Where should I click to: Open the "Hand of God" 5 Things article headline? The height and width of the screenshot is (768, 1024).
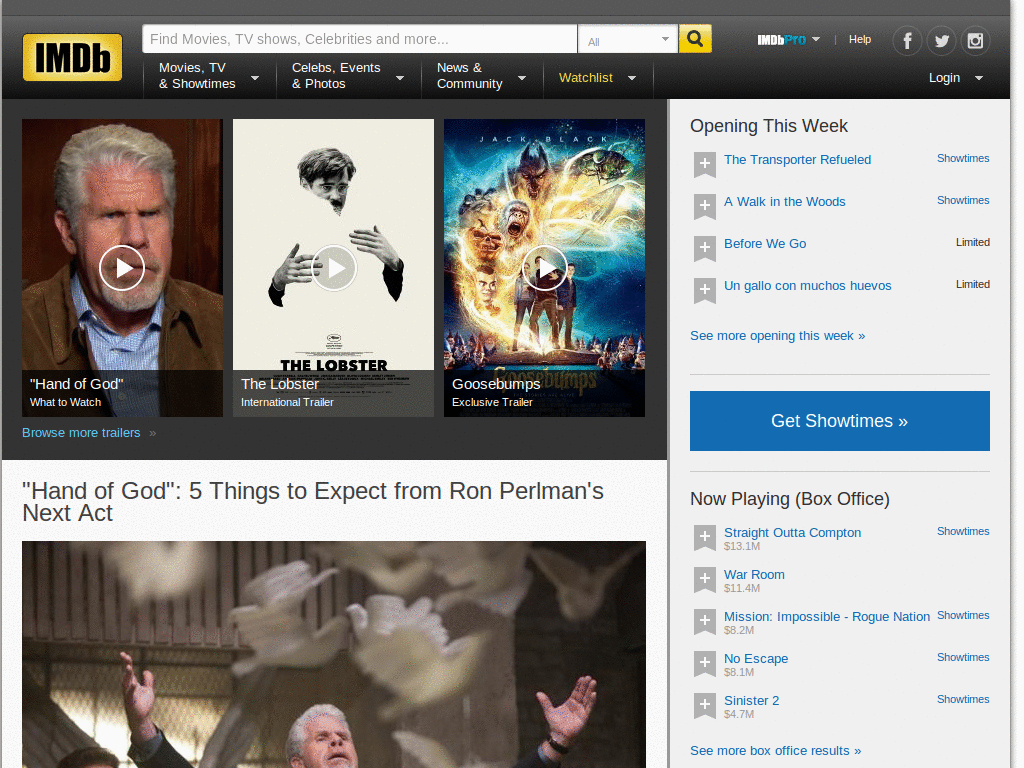[x=313, y=502]
